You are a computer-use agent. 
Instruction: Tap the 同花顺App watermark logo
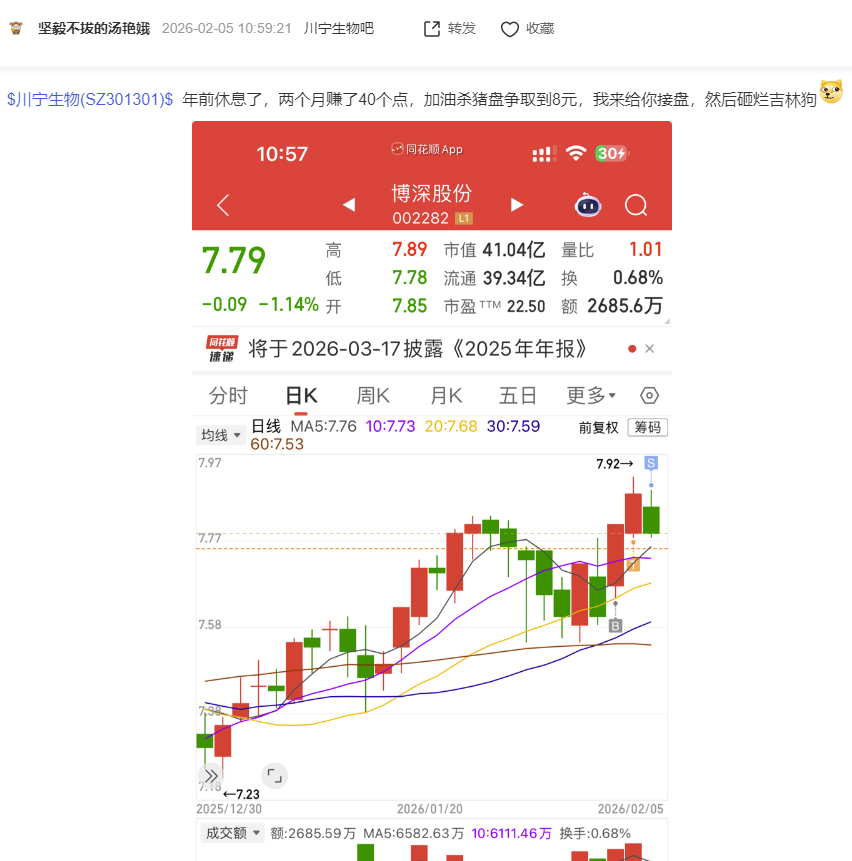click(427, 149)
